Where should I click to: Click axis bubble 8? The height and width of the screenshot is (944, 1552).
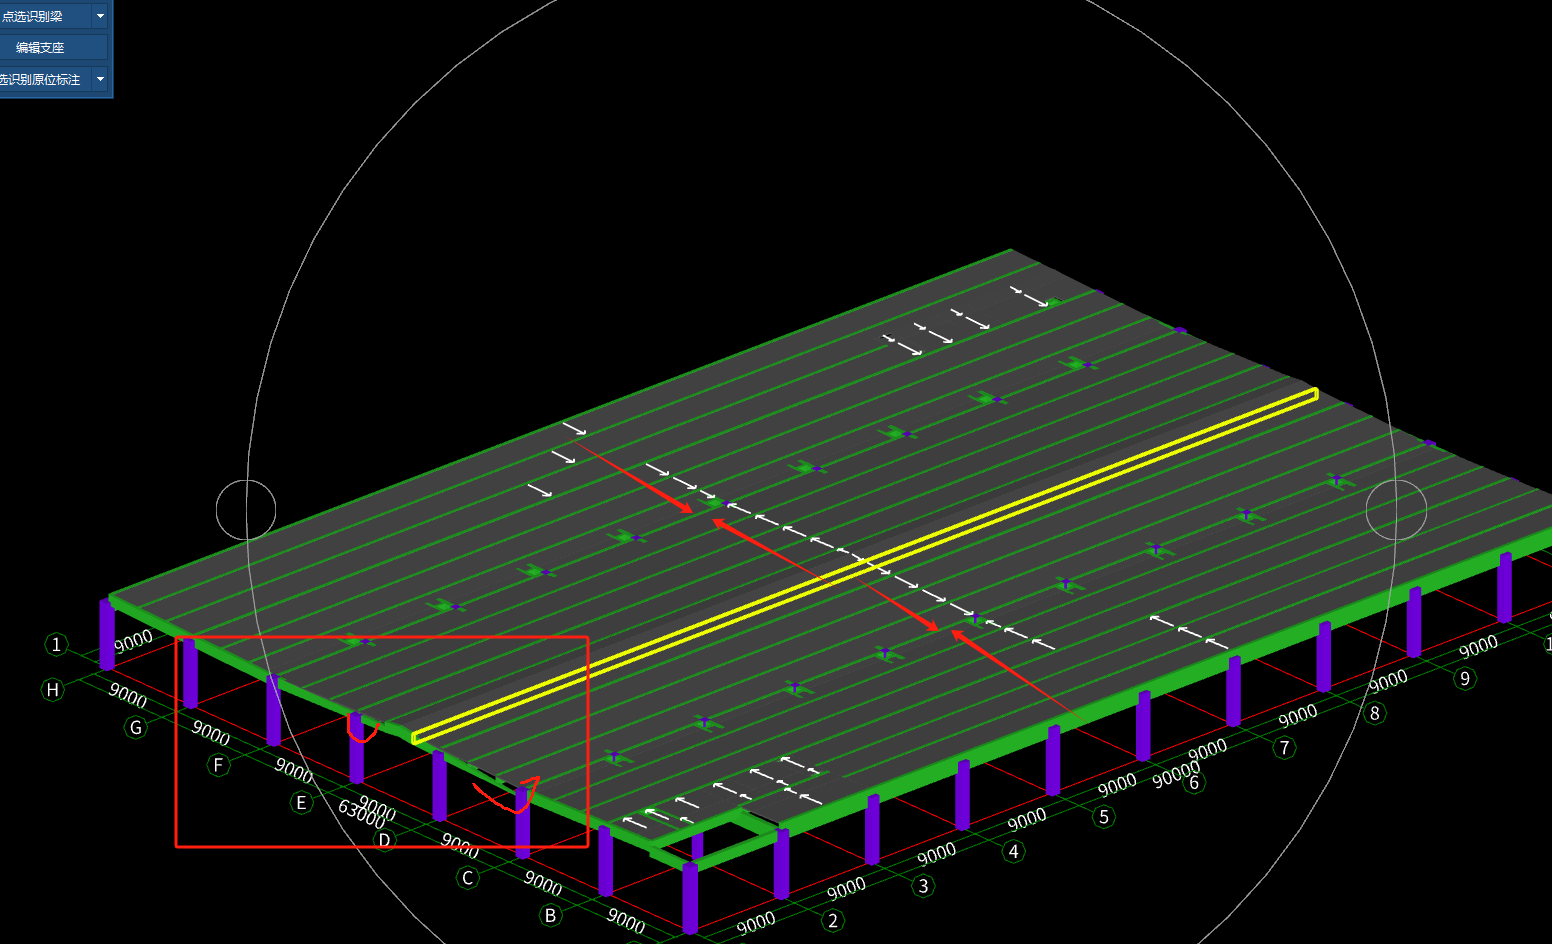[x=1375, y=713]
